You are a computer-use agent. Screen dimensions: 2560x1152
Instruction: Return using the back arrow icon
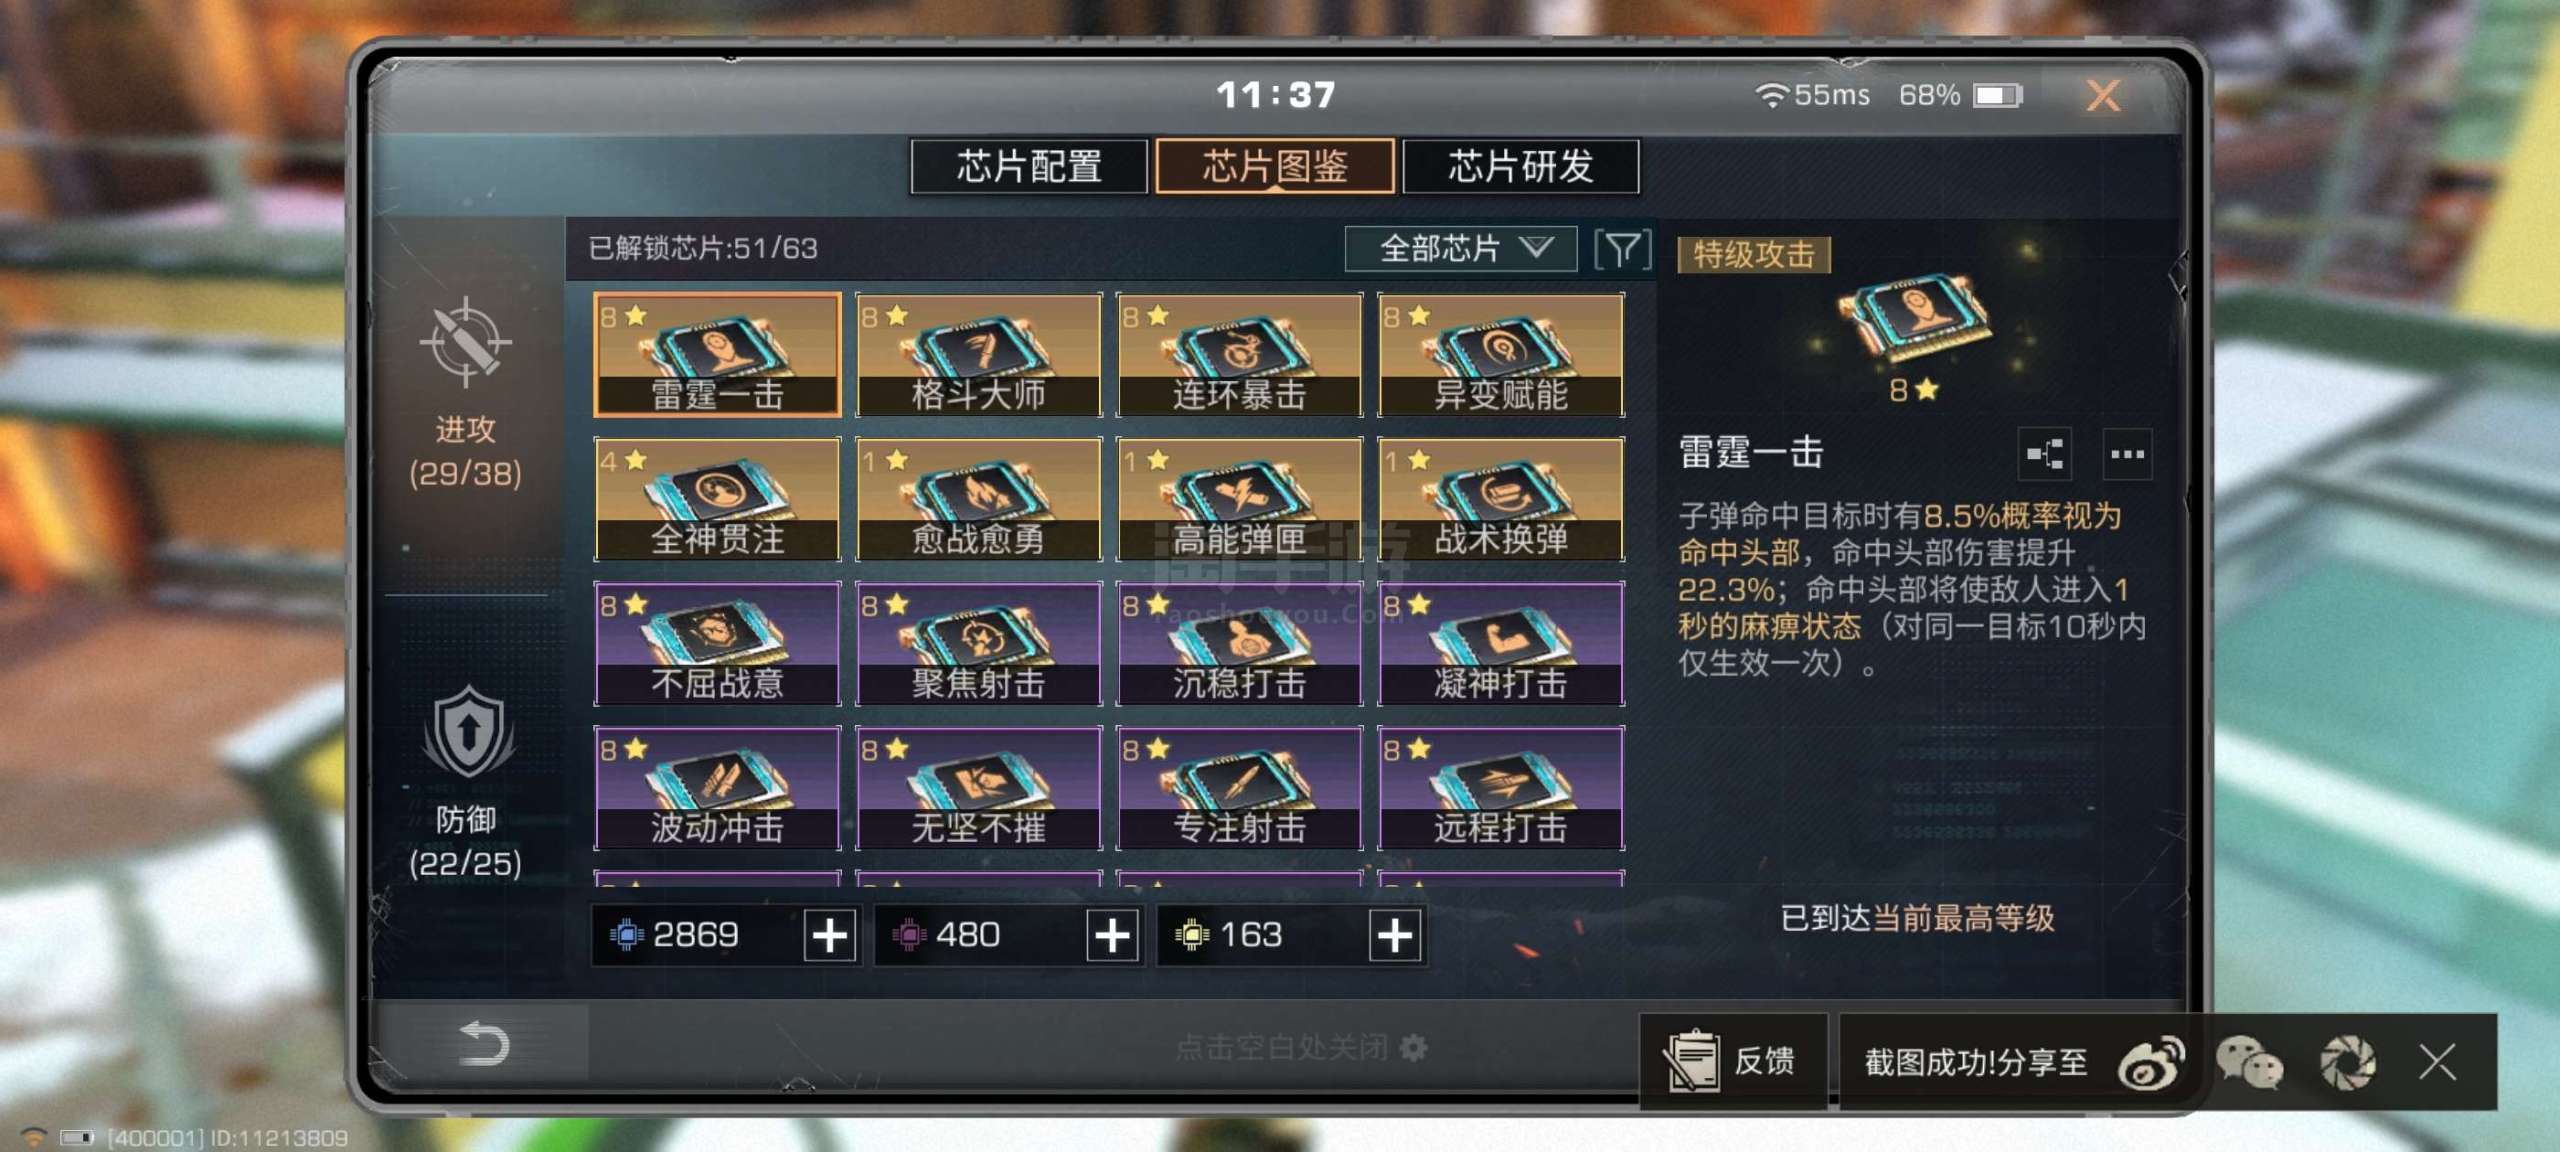click(x=483, y=1045)
